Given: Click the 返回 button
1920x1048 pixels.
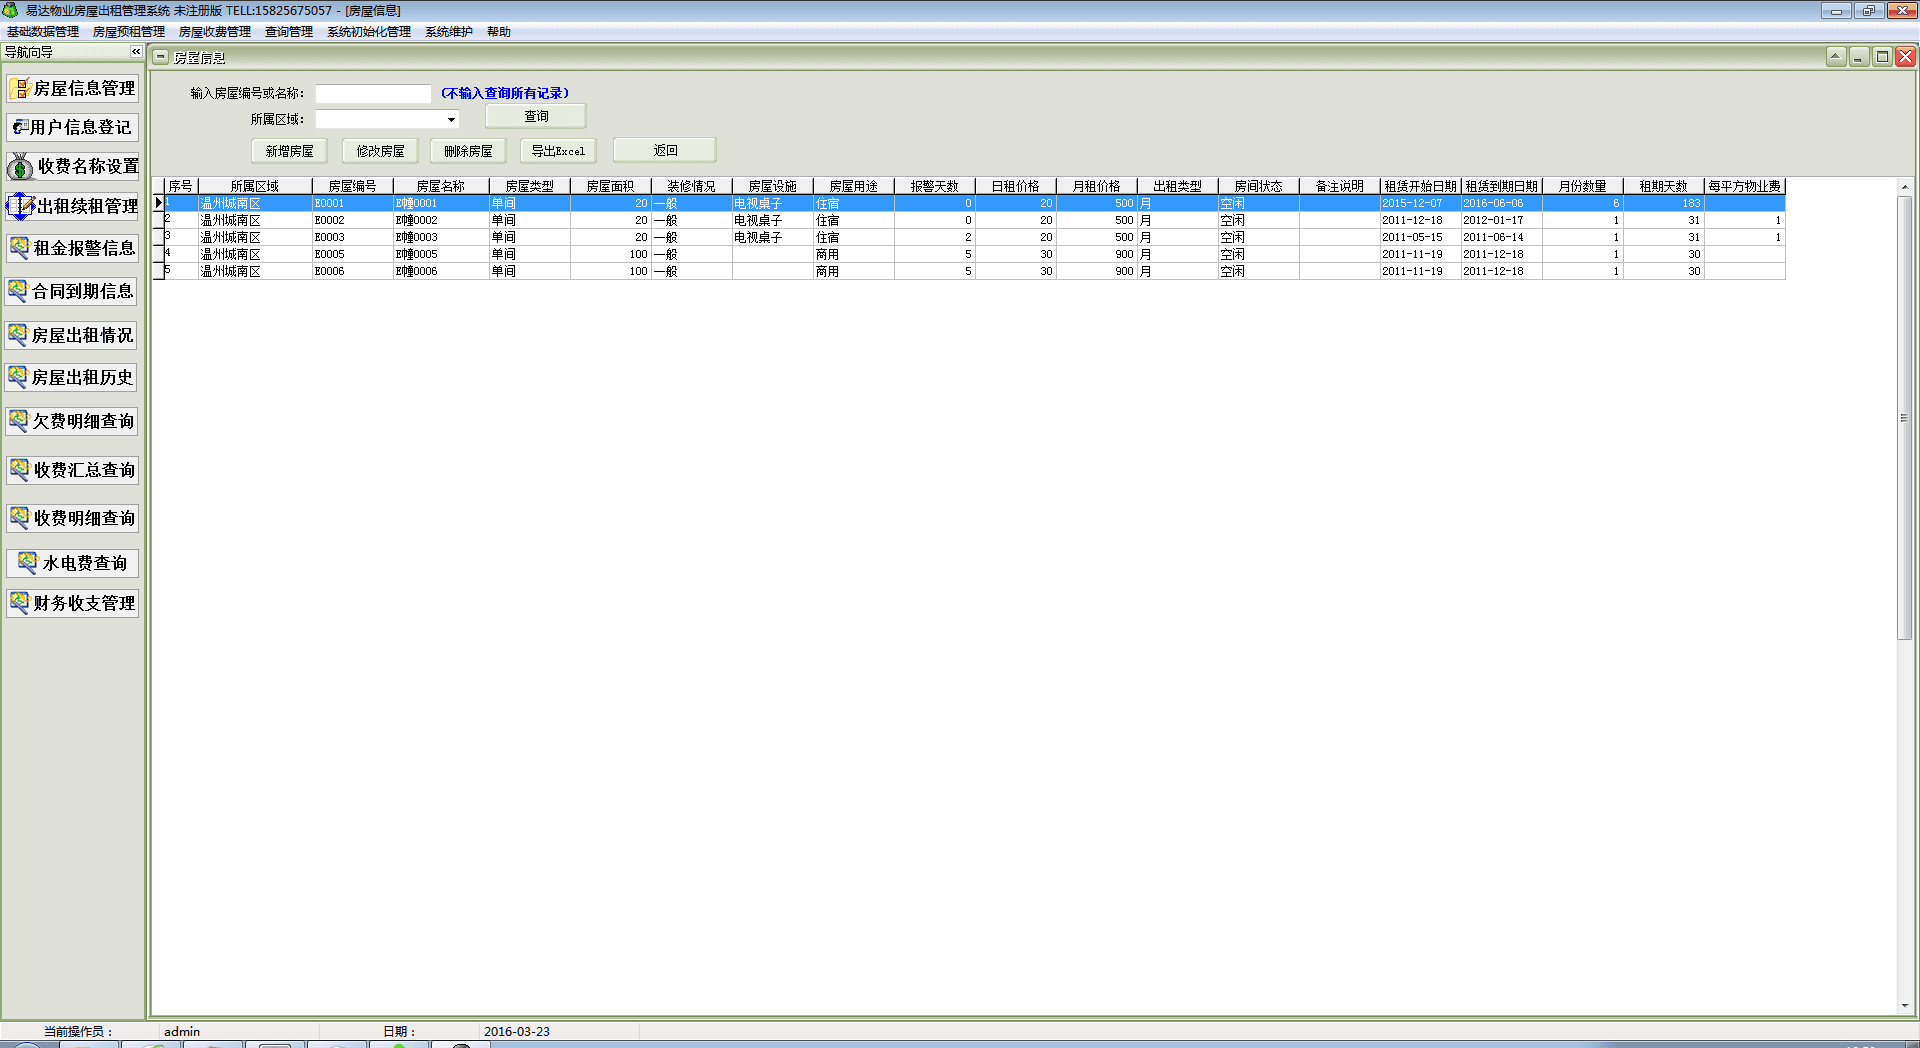Looking at the screenshot, I should (665, 150).
